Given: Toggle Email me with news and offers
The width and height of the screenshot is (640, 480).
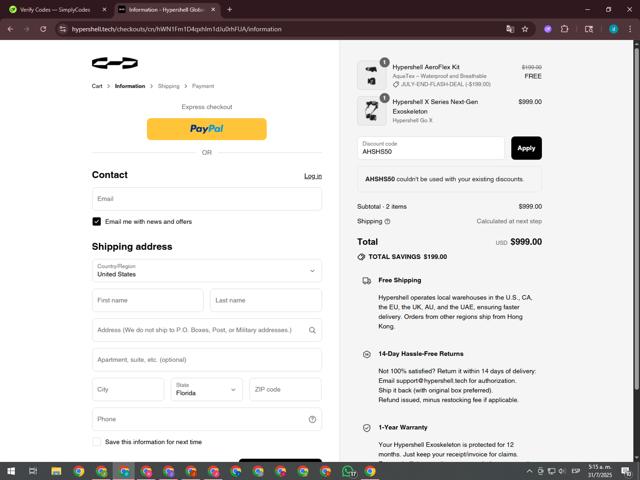Looking at the screenshot, I should [x=97, y=222].
